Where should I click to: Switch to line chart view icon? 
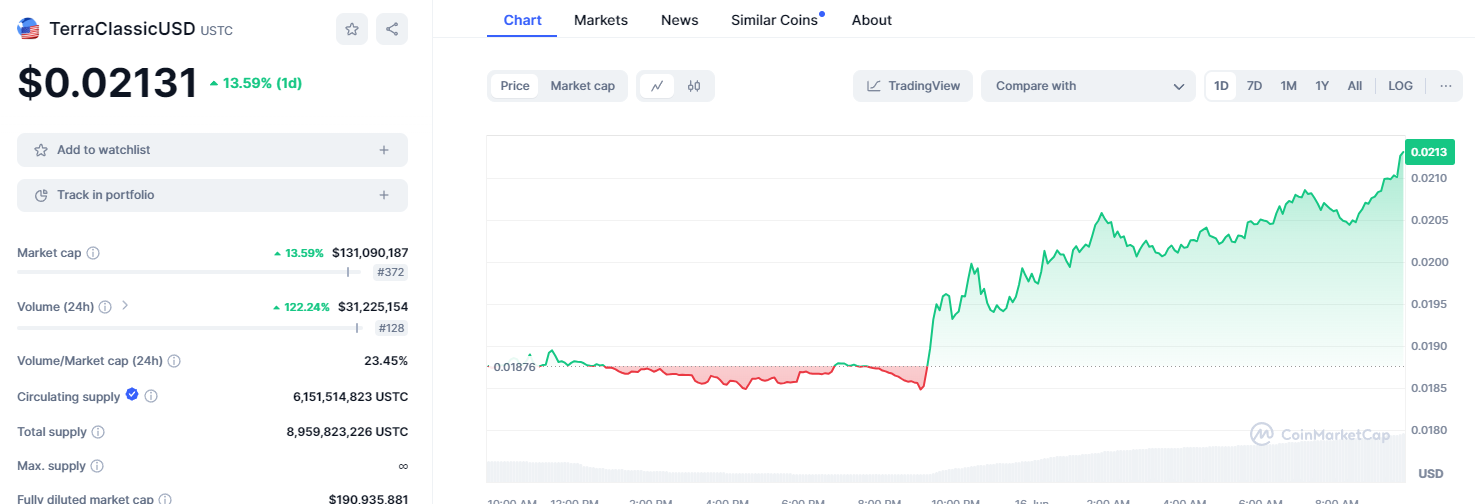(657, 86)
